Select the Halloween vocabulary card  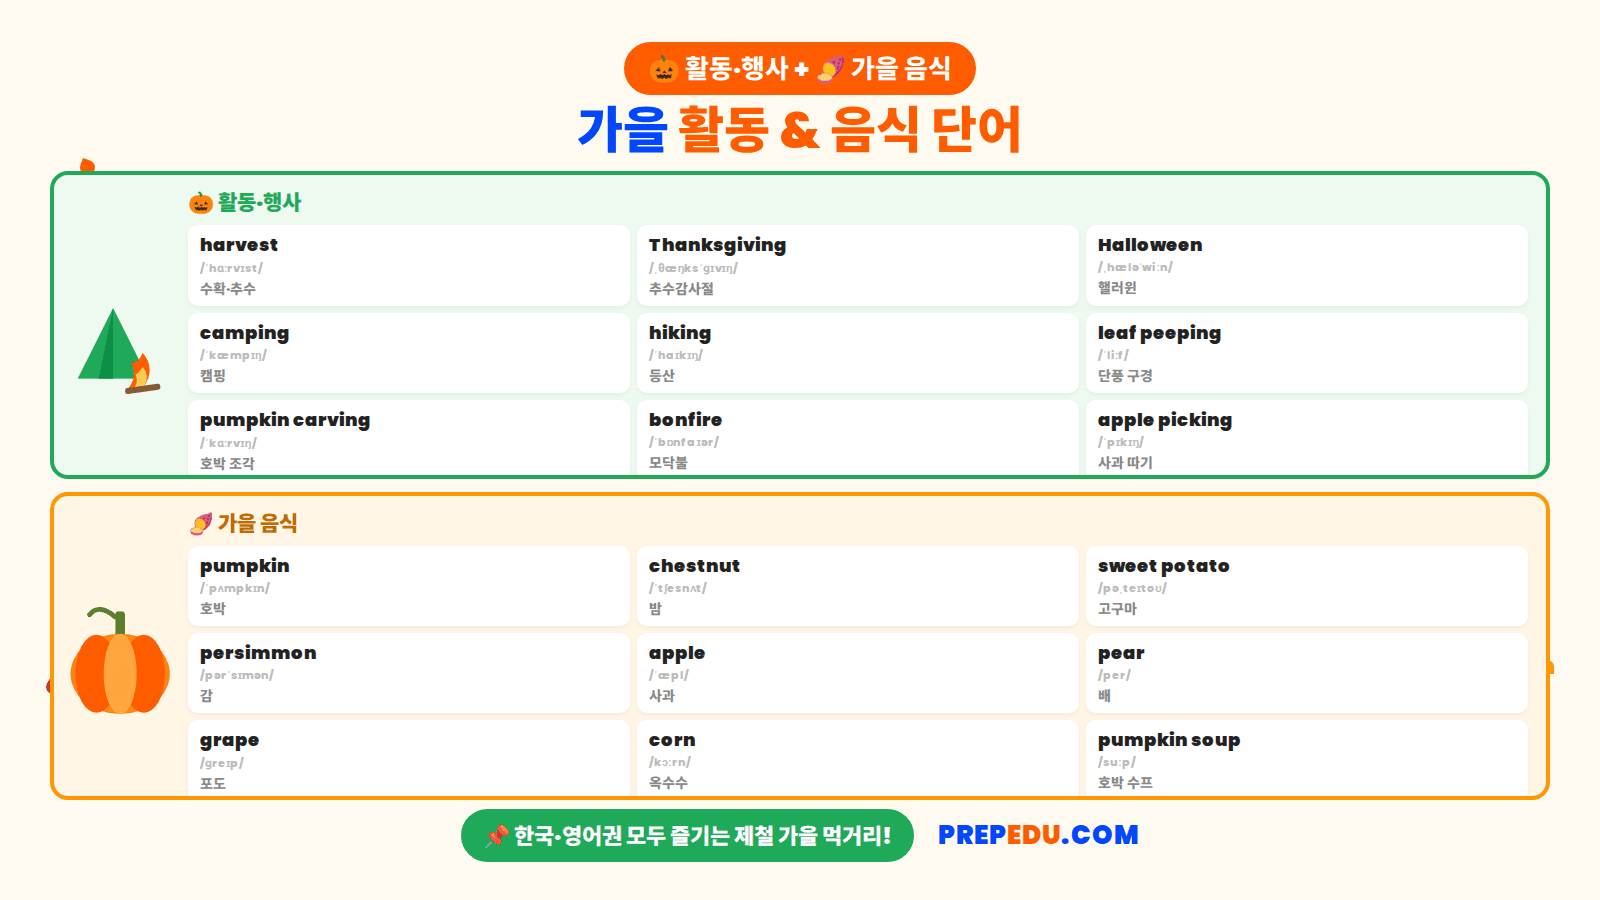pos(1307,265)
